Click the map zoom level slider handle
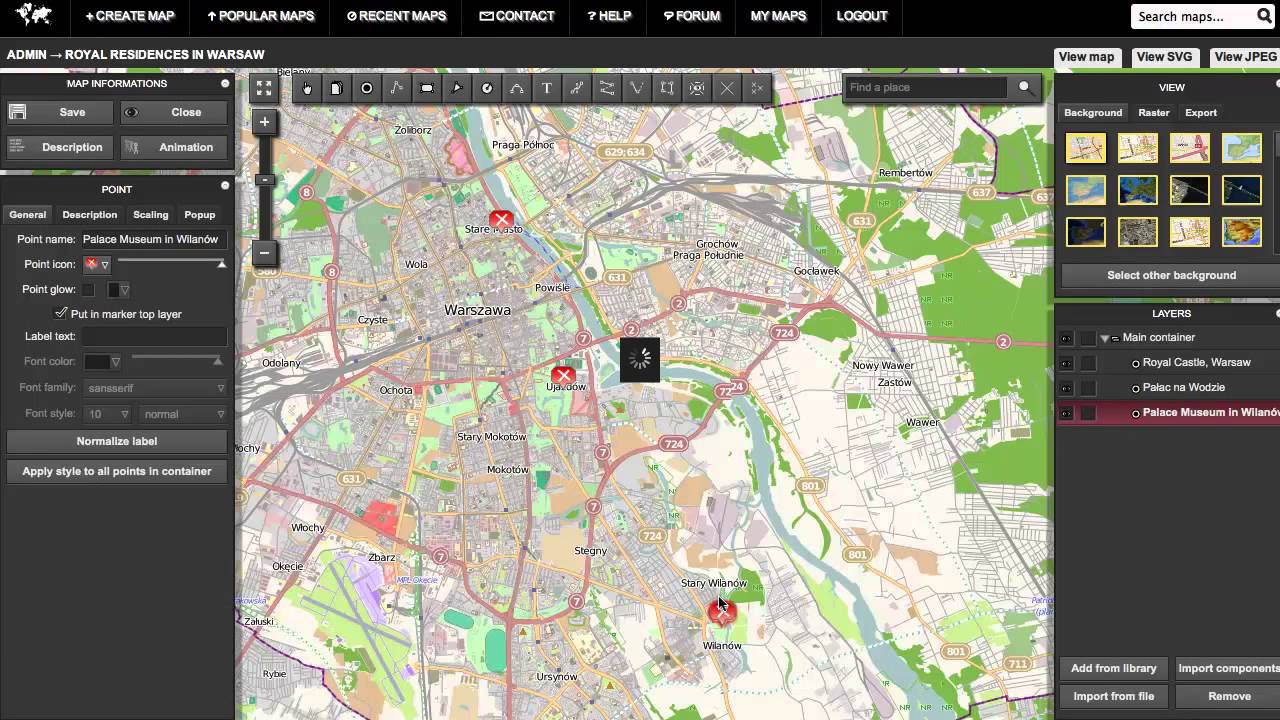The image size is (1280, 720). click(264, 180)
